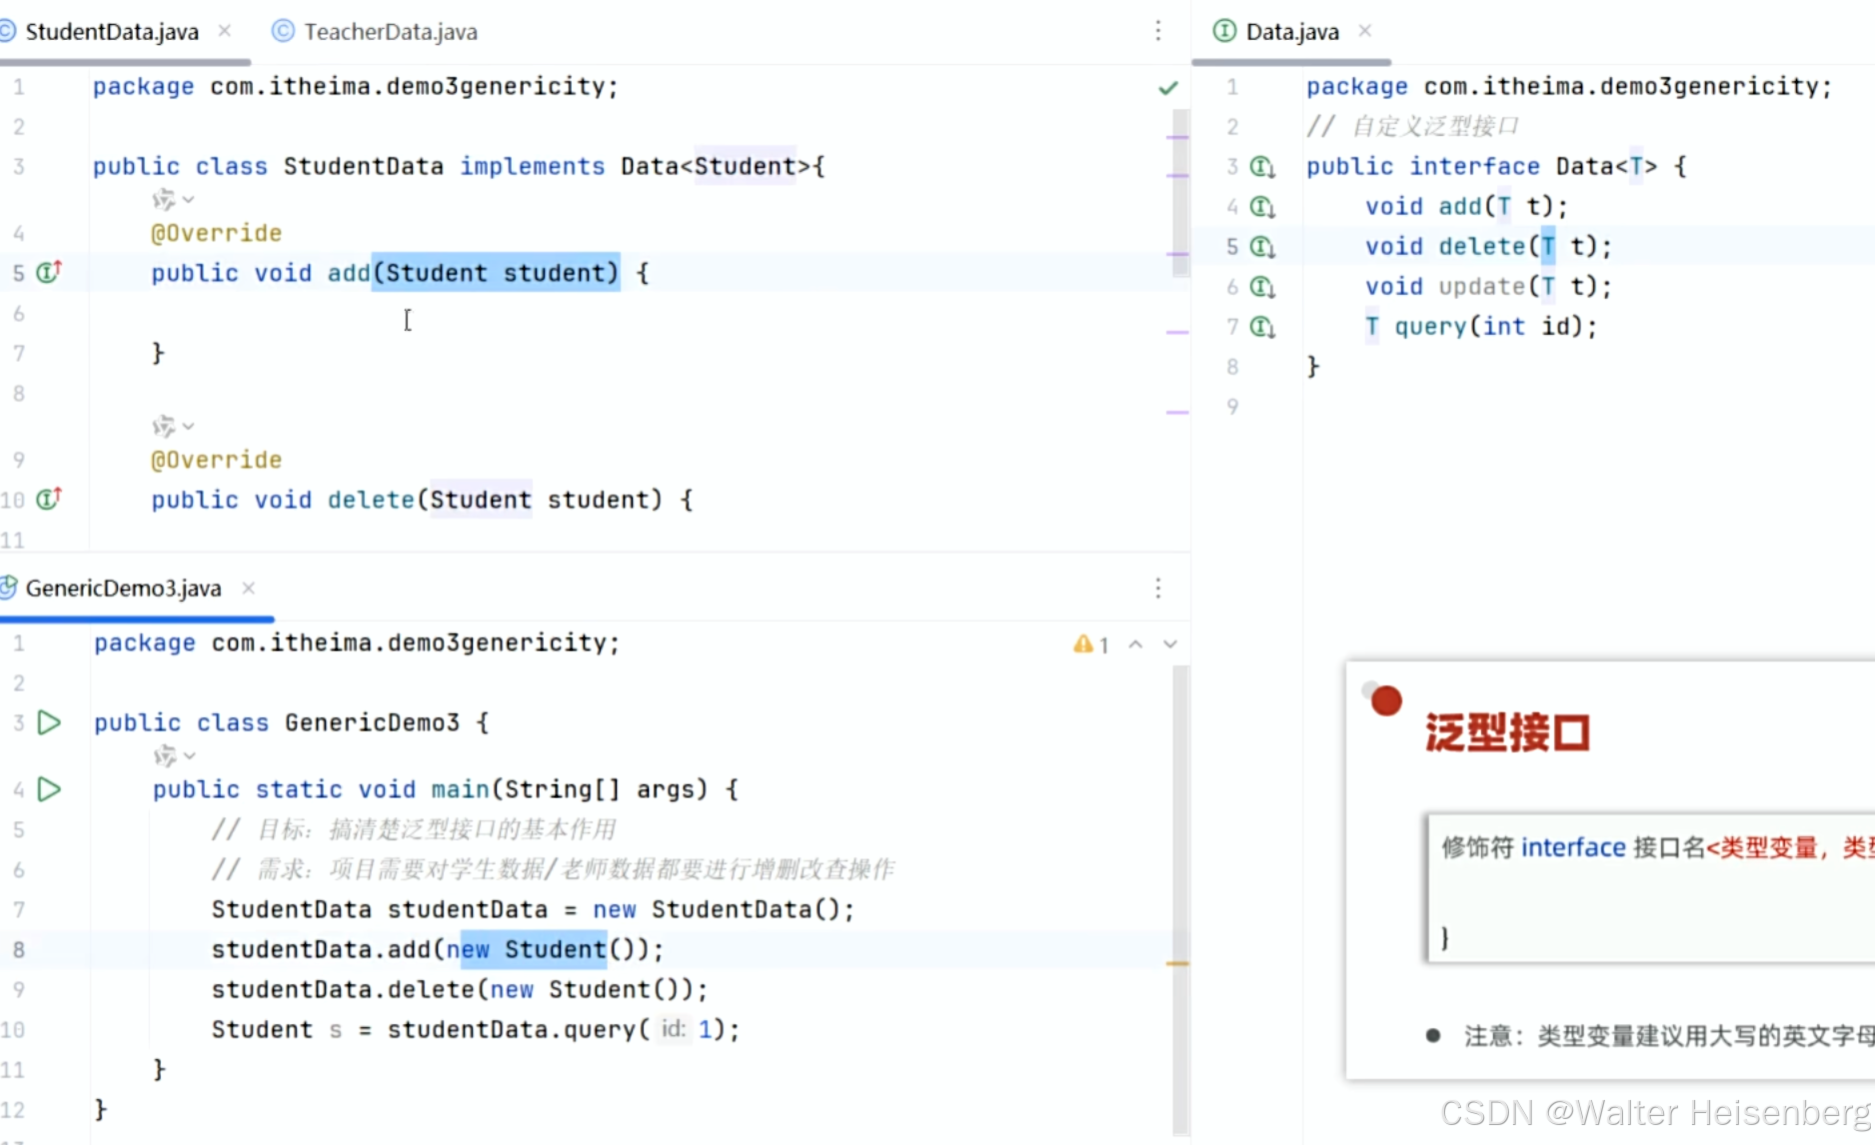Click the gutter icon beside void update(T t)
1875x1145 pixels.
click(1263, 287)
